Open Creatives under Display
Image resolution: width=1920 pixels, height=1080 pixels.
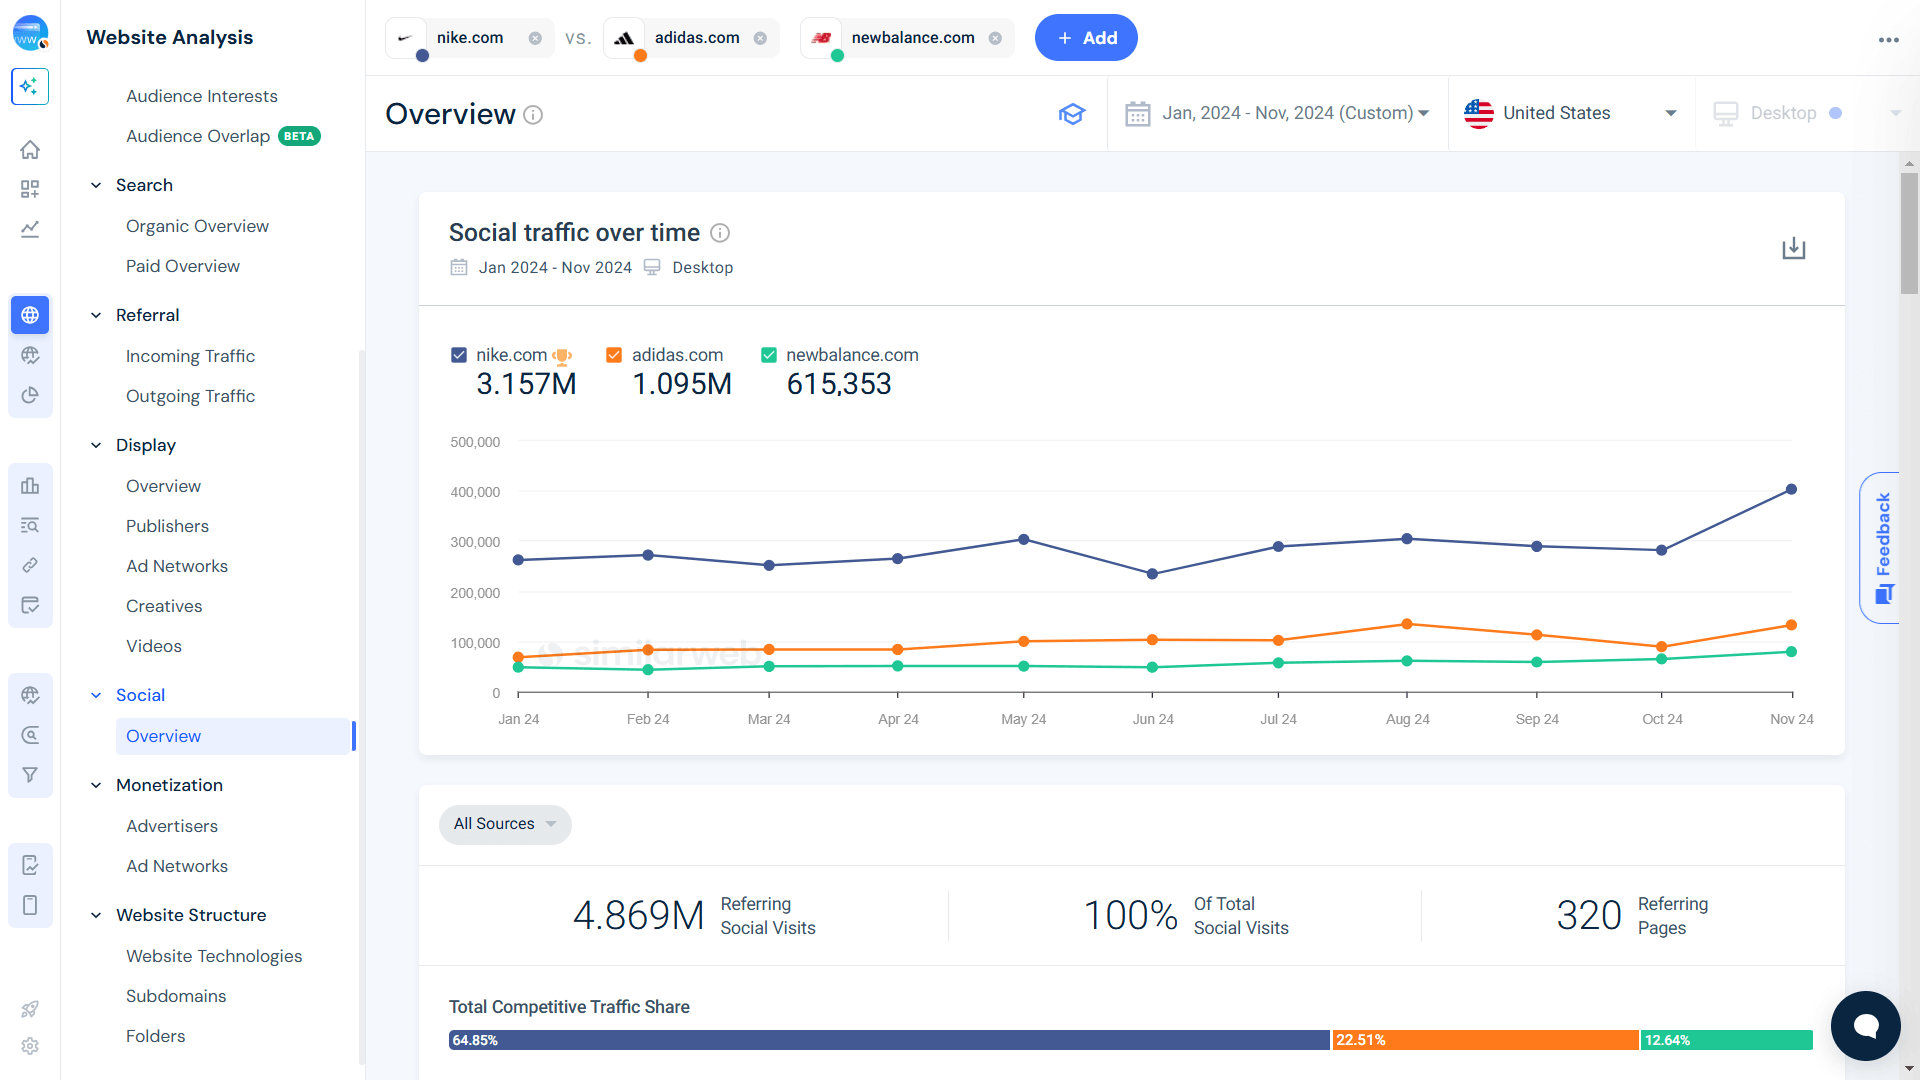tap(164, 606)
